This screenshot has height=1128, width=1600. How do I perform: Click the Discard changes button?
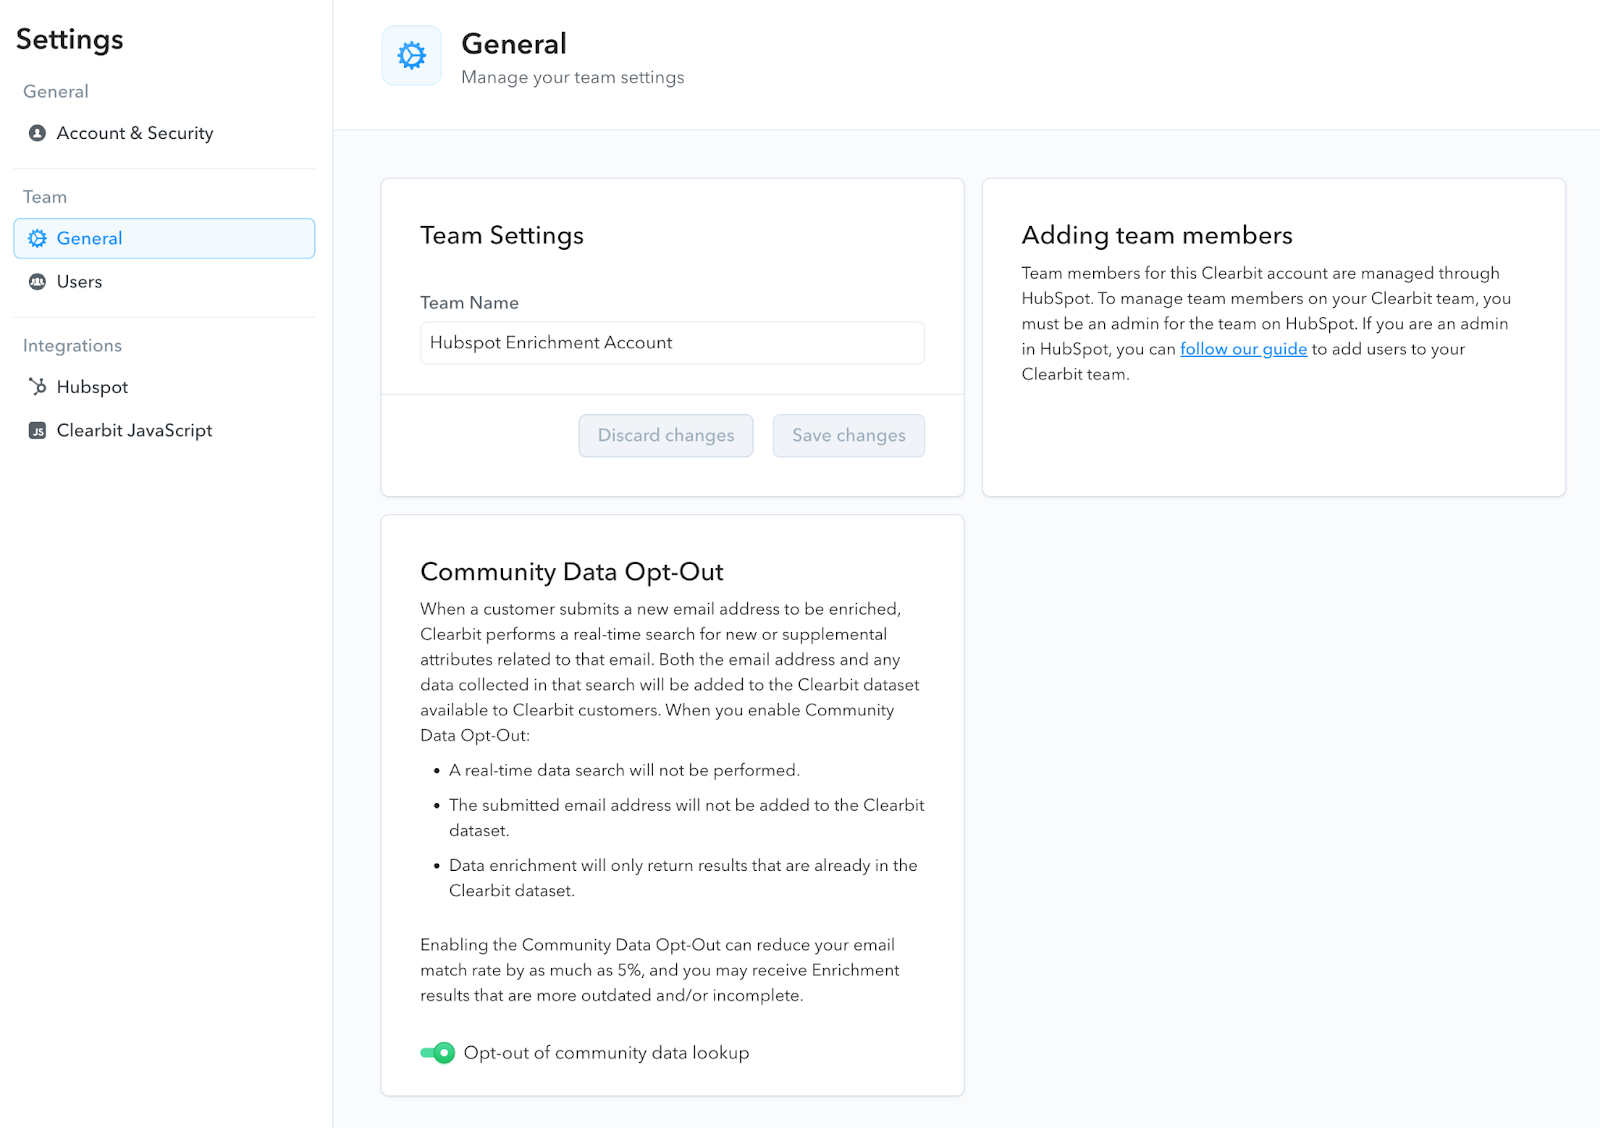coord(666,436)
